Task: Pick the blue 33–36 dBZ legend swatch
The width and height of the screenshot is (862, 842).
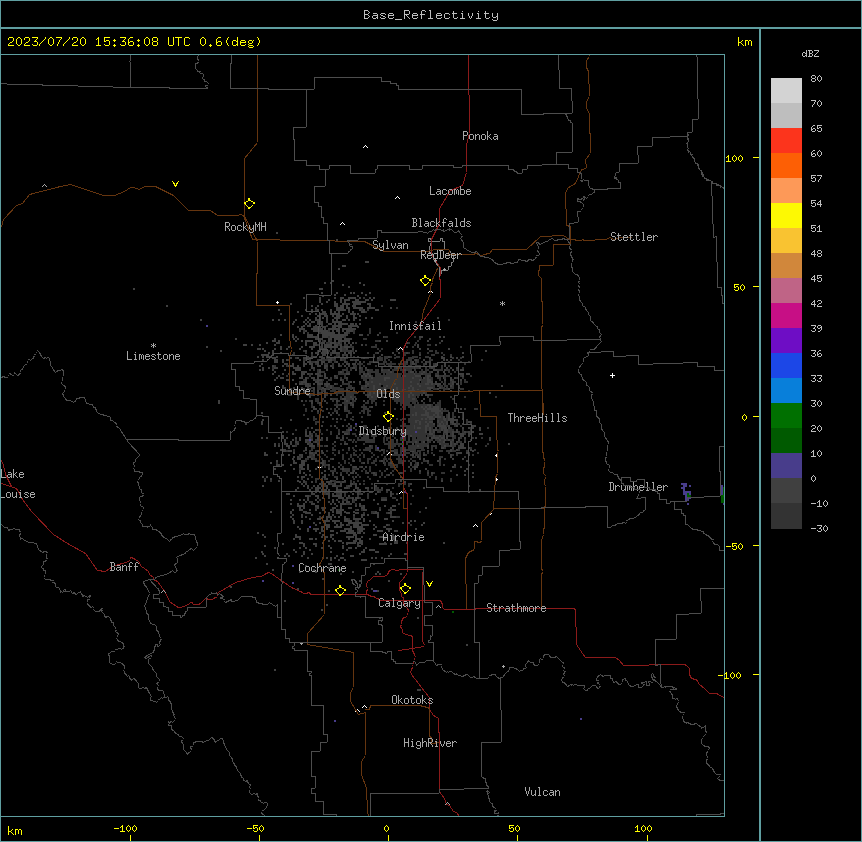Action: coord(786,365)
